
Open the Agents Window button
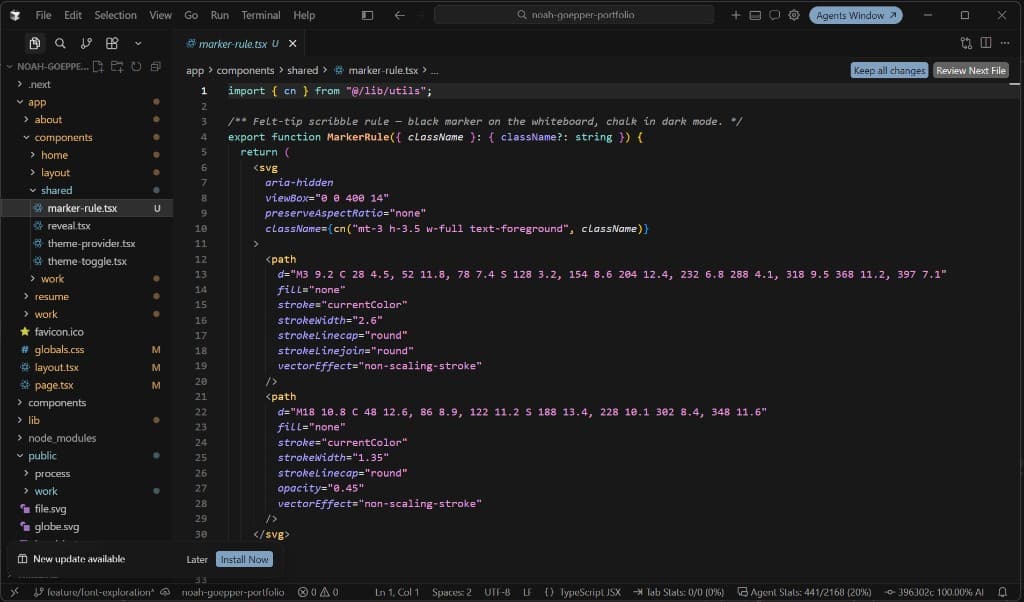(856, 15)
